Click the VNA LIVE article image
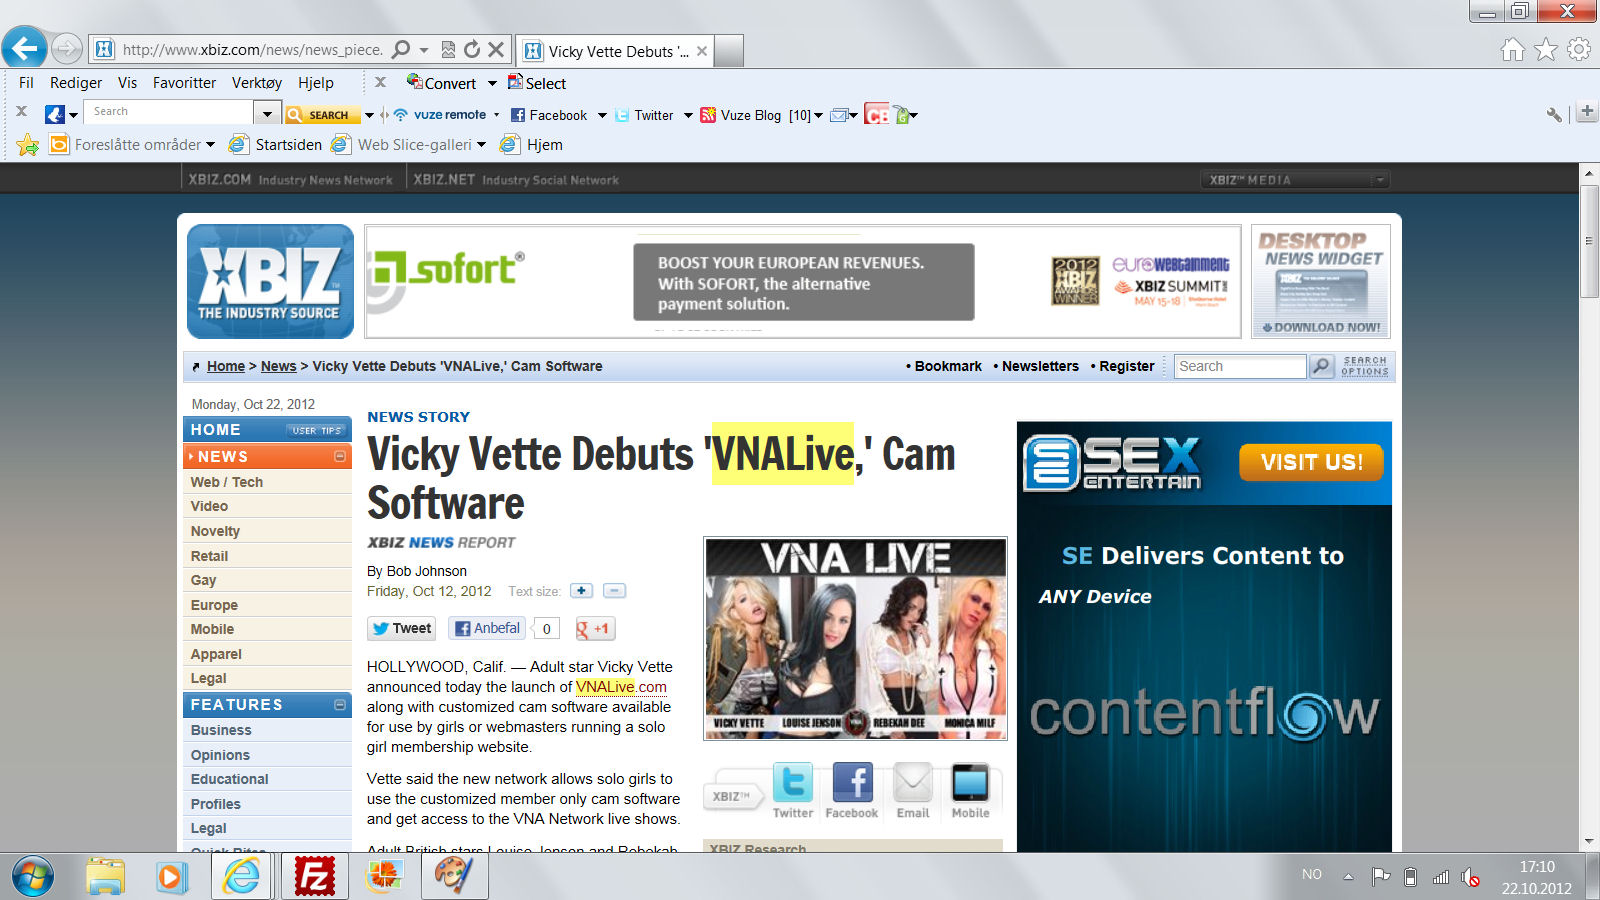Image resolution: width=1600 pixels, height=900 pixels. [x=856, y=639]
